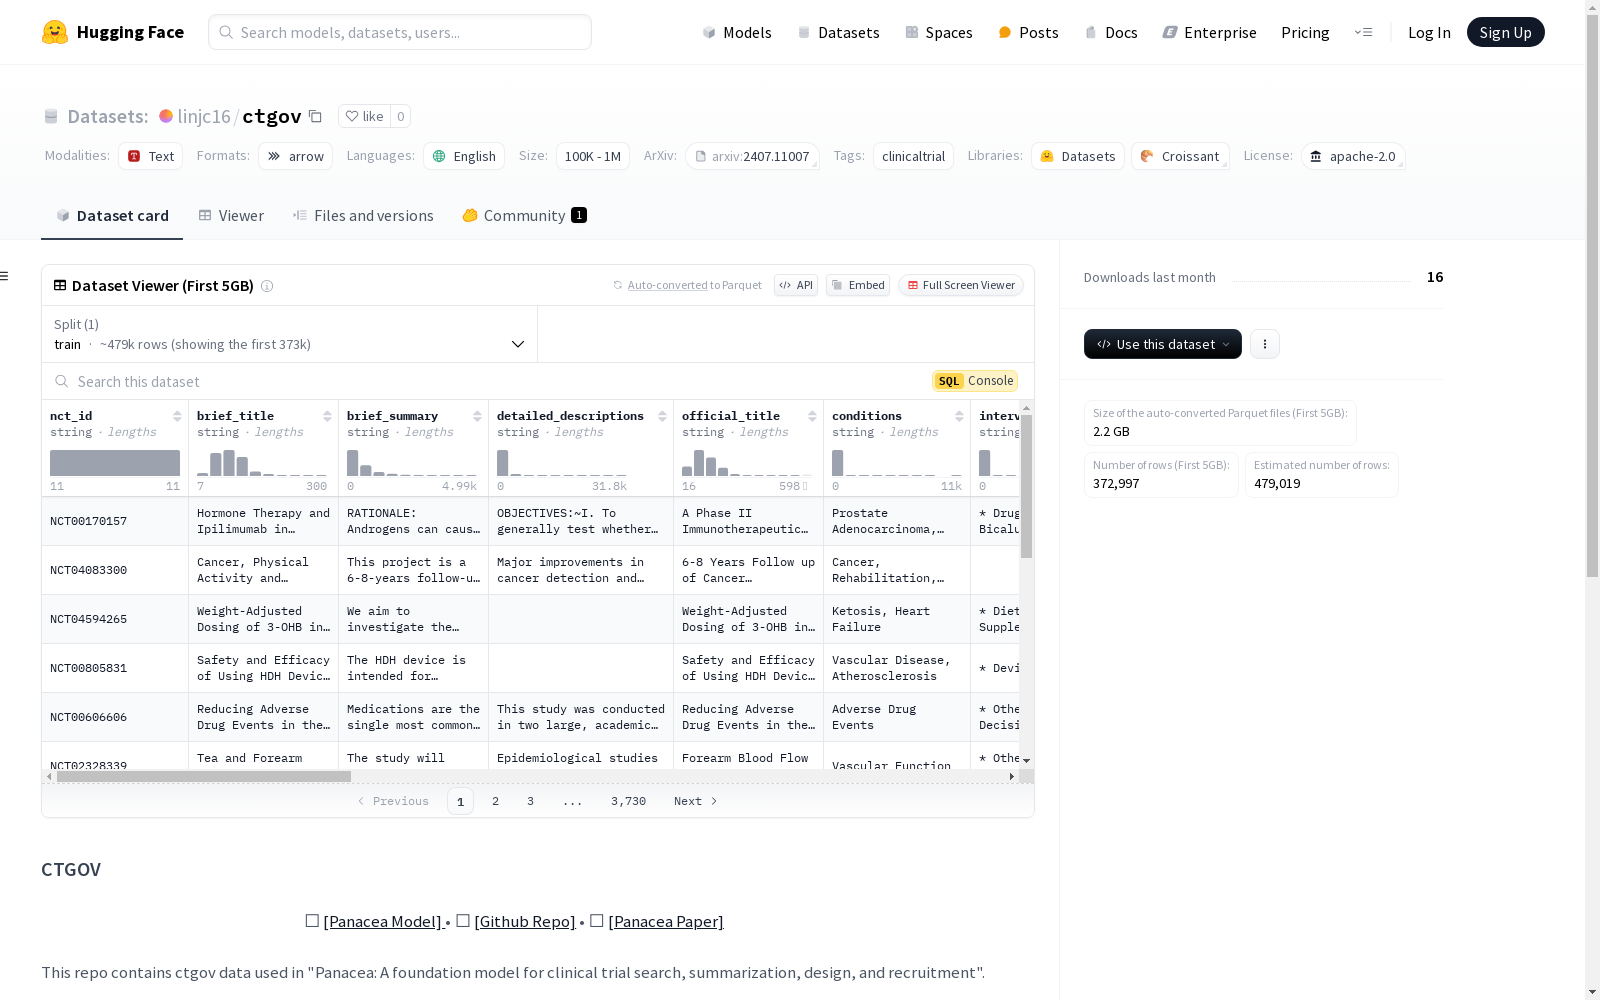Expand the Split train dropdown
This screenshot has width=1600, height=1000.
tap(289, 334)
